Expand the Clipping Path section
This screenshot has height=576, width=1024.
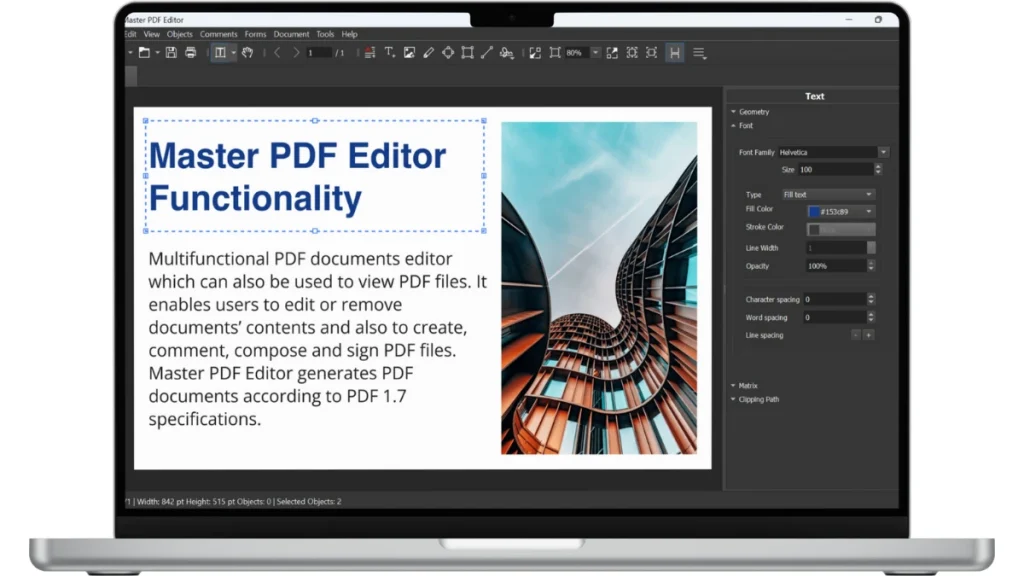coord(758,399)
